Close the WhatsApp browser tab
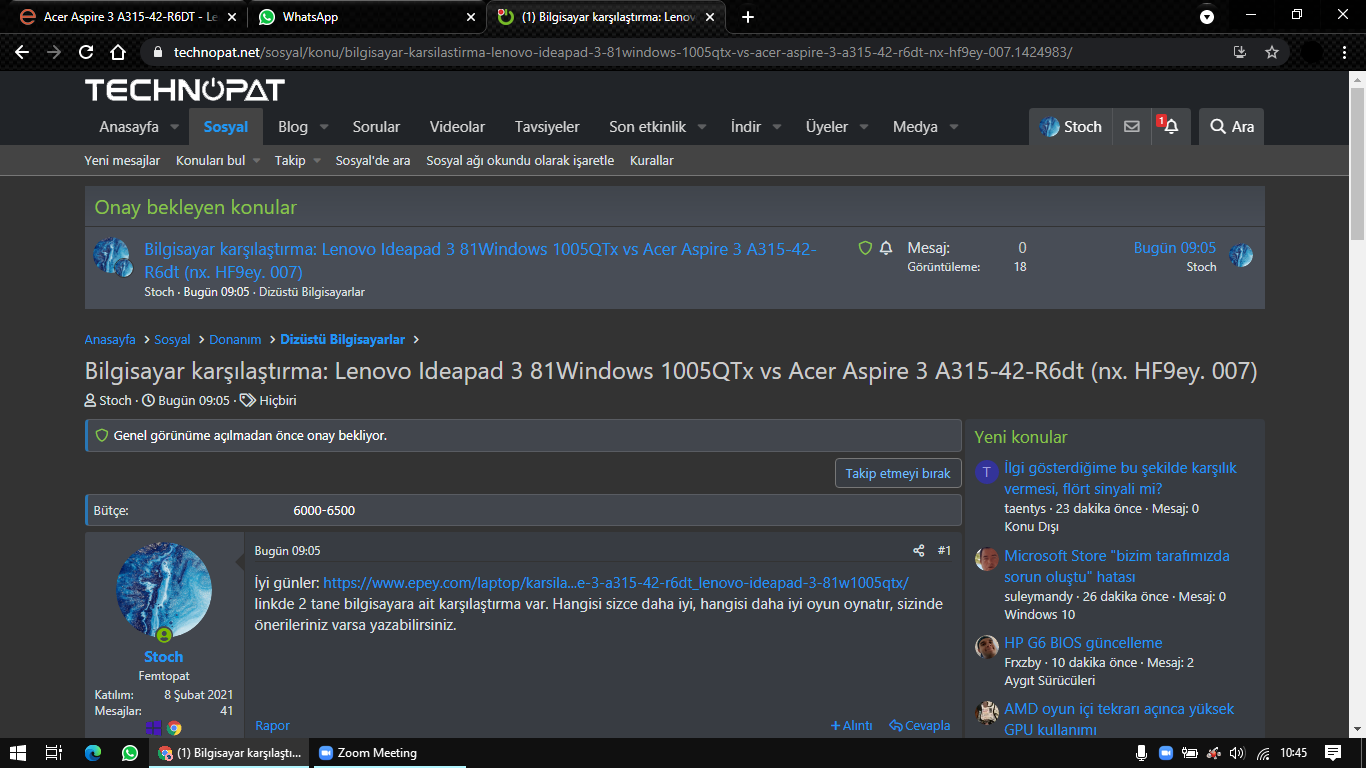Viewport: 1366px width, 768px height. coord(472,17)
